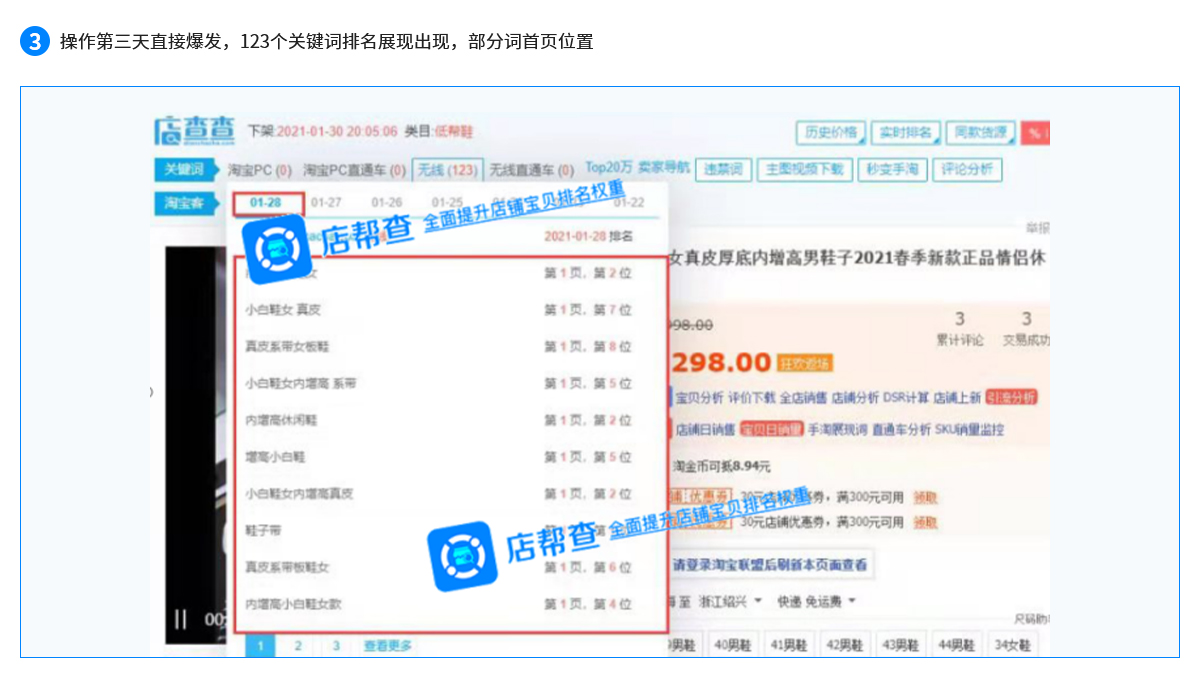This screenshot has height=687, width=1200.
Task: Switch to 无线直通车 (0) tab
Action: click(531, 170)
